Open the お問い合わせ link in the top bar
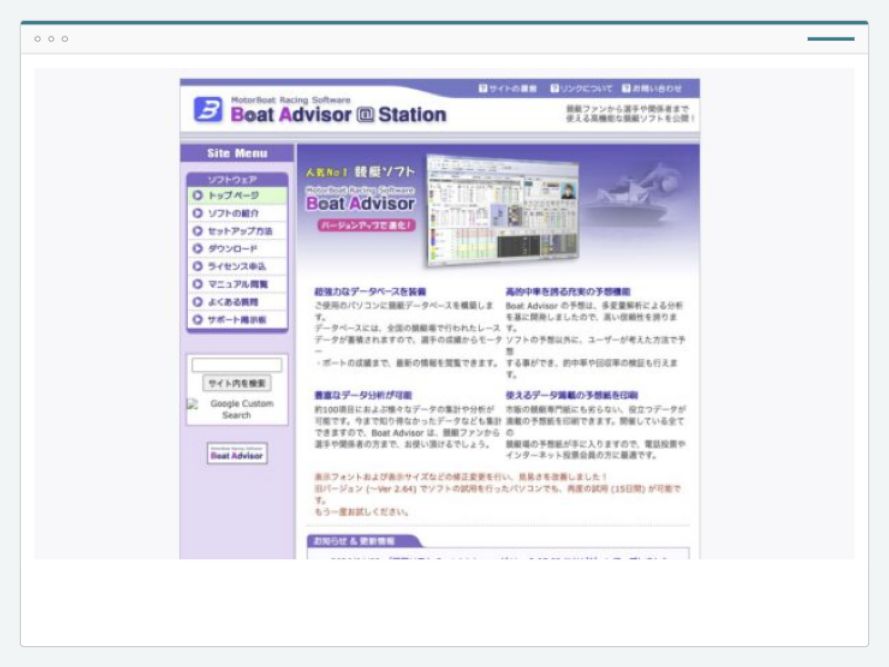The width and height of the screenshot is (889, 667). (x=651, y=88)
